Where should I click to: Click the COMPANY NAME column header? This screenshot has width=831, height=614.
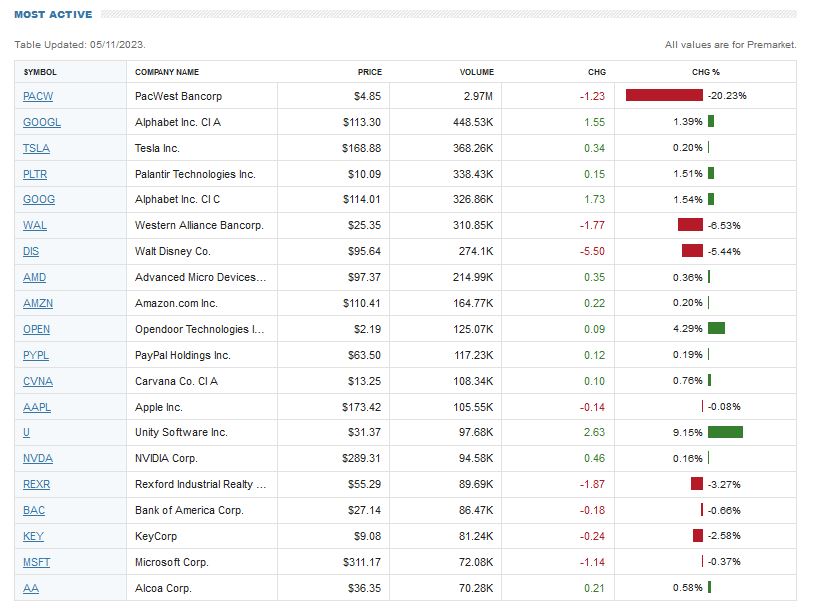point(167,72)
